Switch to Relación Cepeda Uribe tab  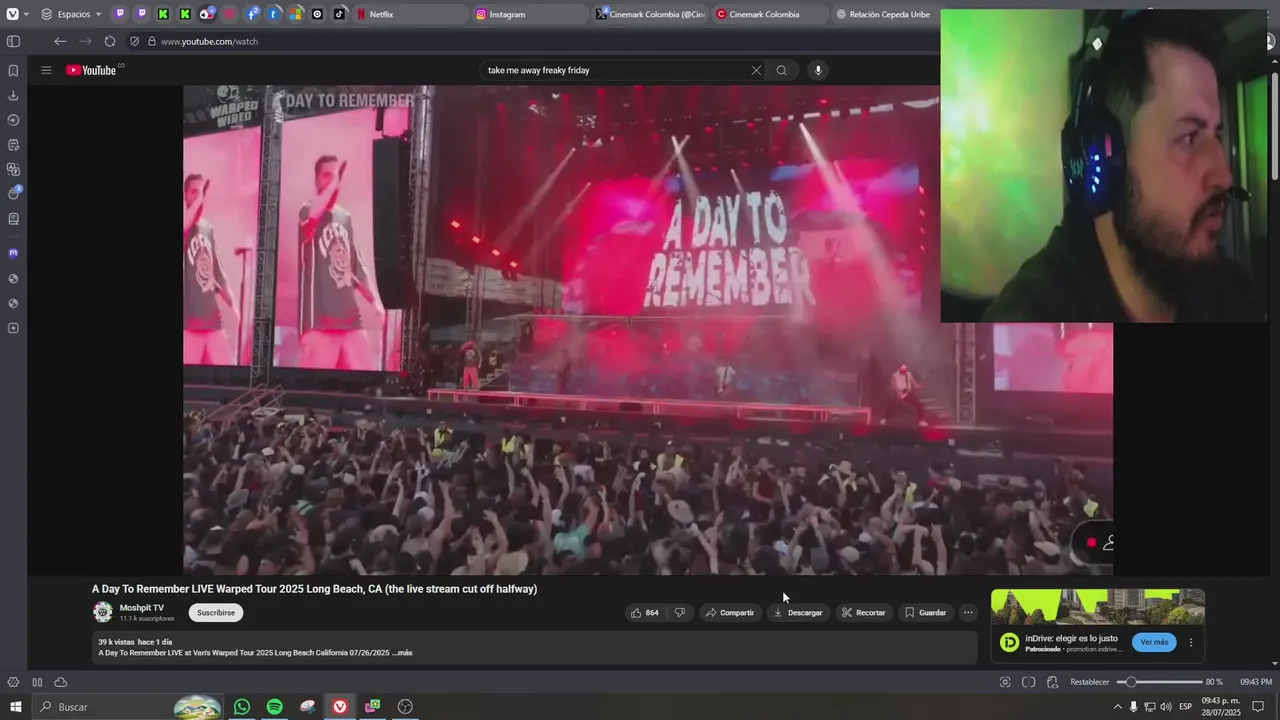point(885,14)
